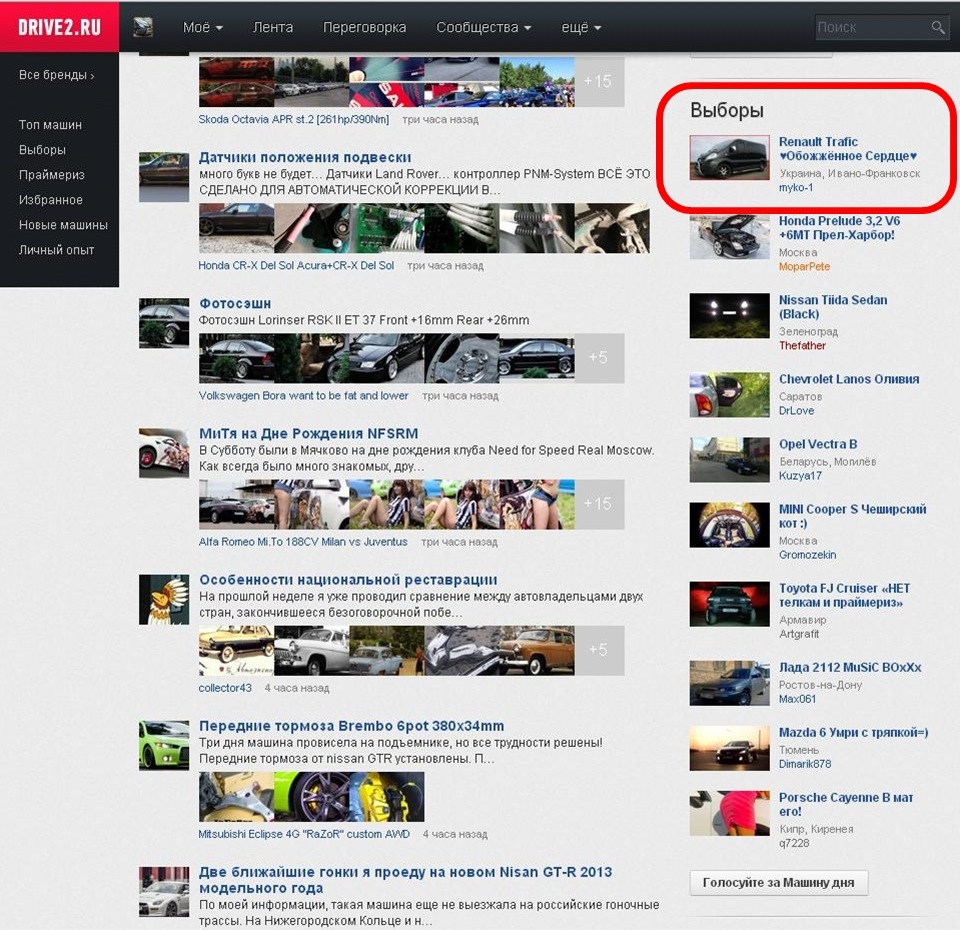Open the Лента tab
The width and height of the screenshot is (960, 930).
pyautogui.click(x=273, y=28)
